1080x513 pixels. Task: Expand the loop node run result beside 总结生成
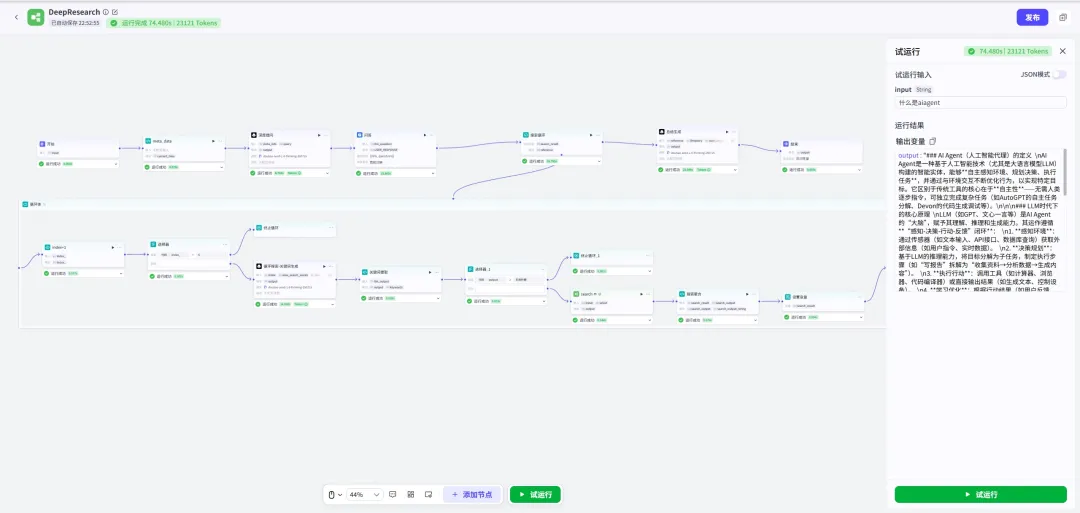[x=598, y=160]
